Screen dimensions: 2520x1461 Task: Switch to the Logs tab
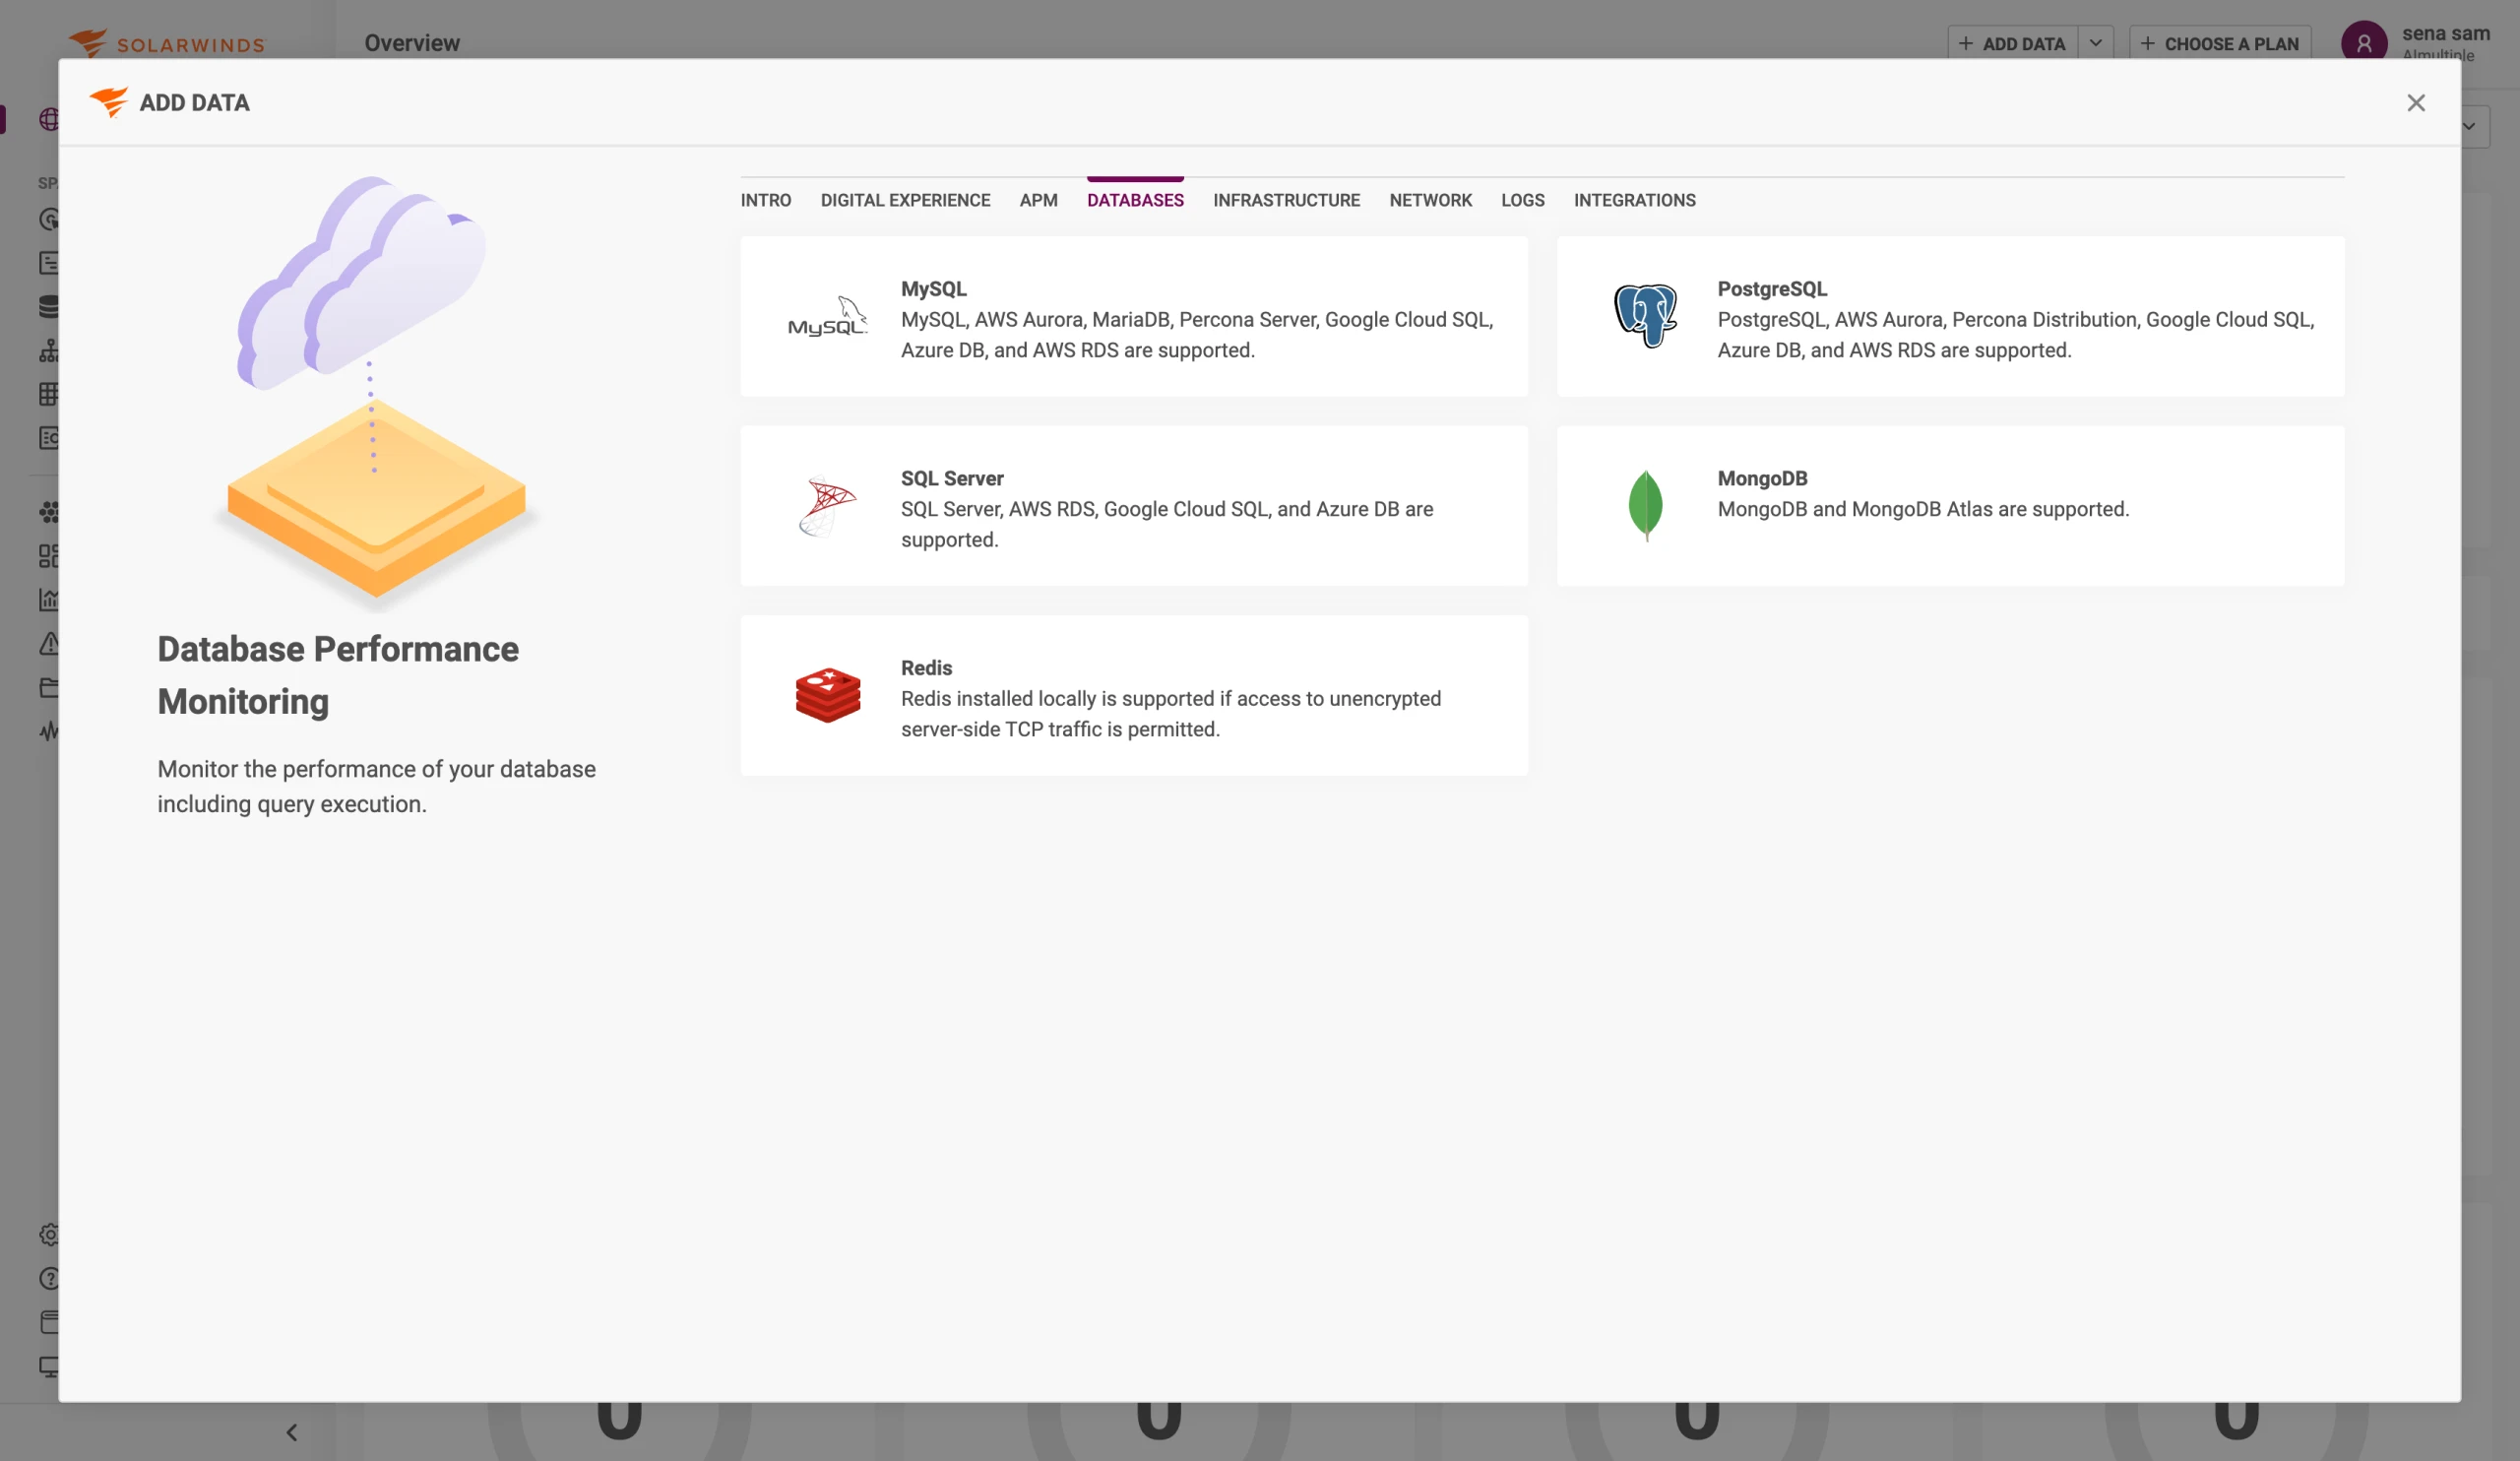pos(1522,200)
